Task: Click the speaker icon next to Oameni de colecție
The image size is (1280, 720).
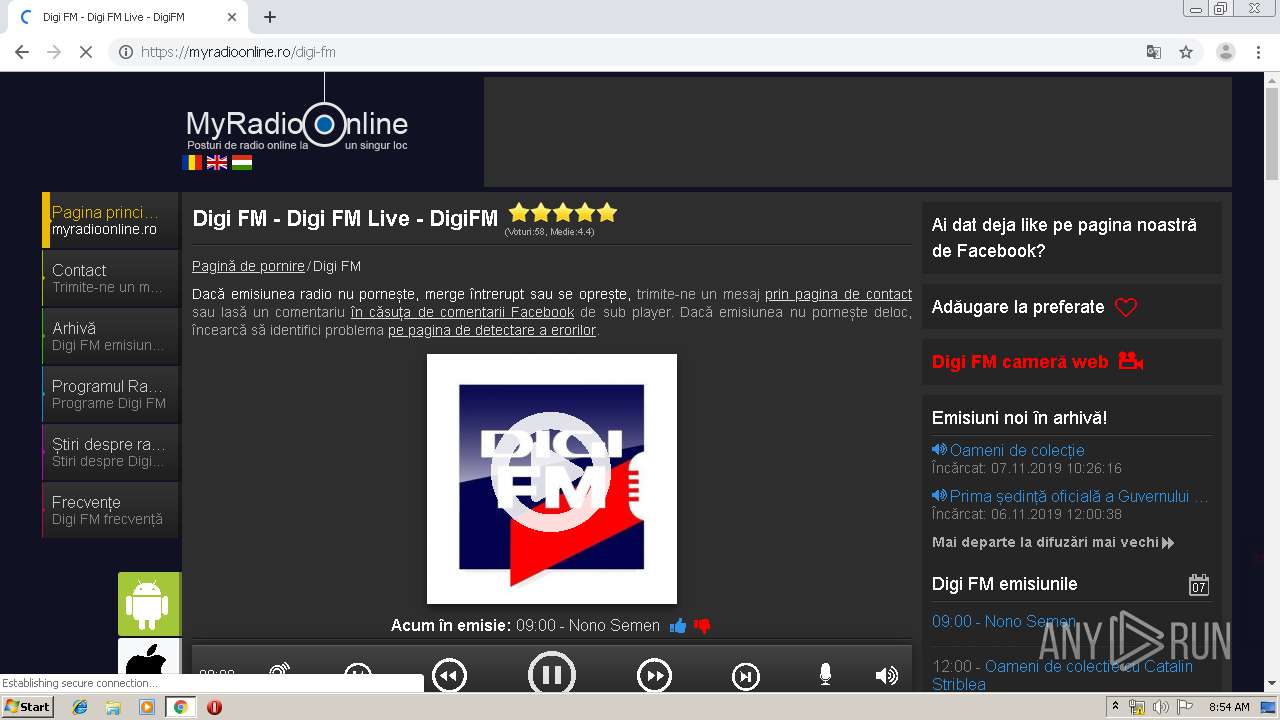Action: pos(939,450)
